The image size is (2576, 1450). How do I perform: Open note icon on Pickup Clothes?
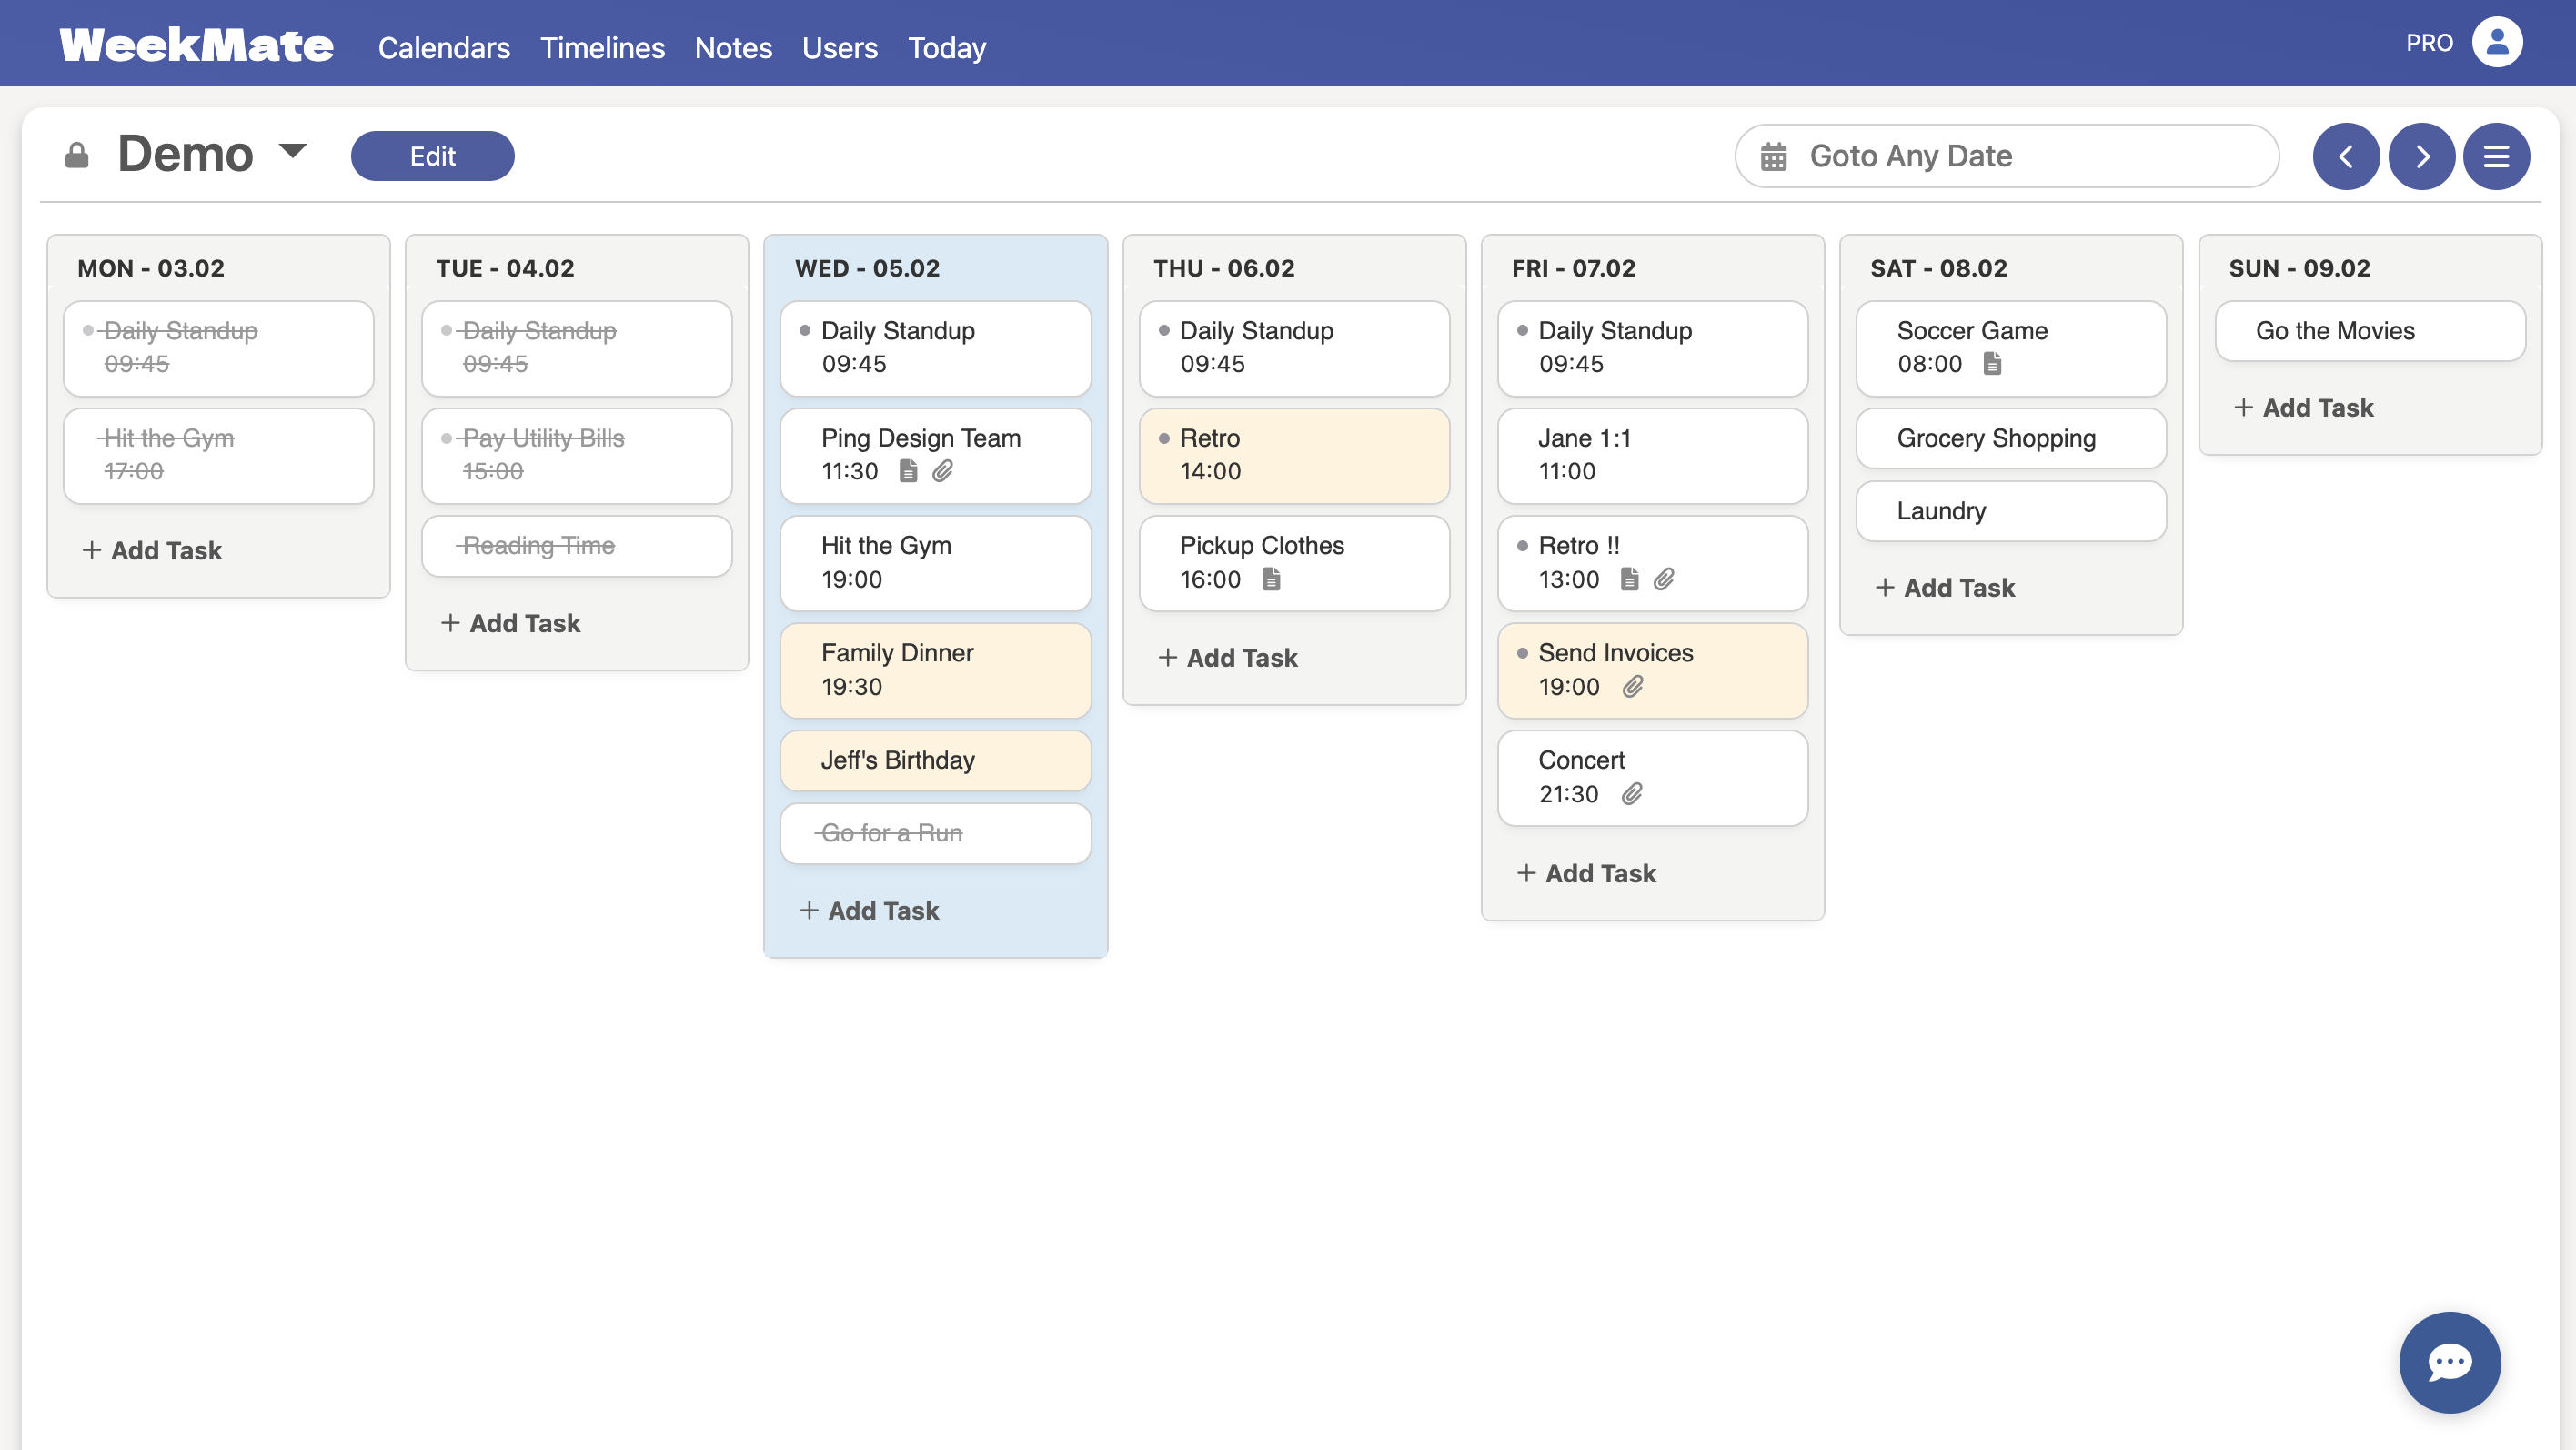click(x=1271, y=579)
